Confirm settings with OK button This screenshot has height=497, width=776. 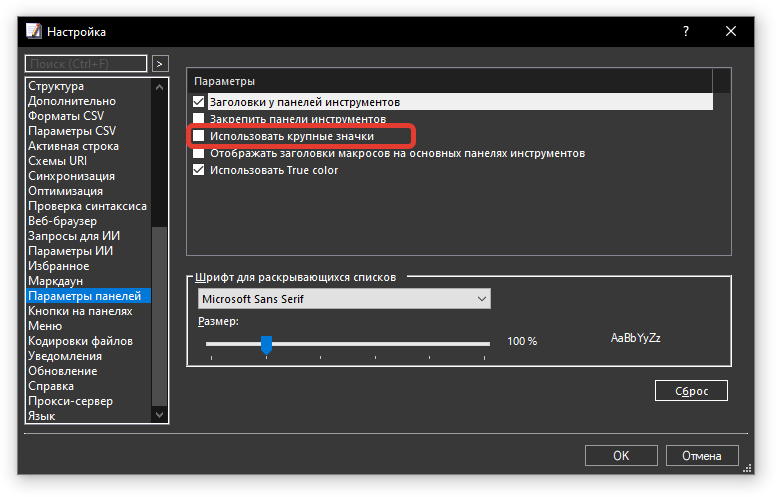click(621, 455)
